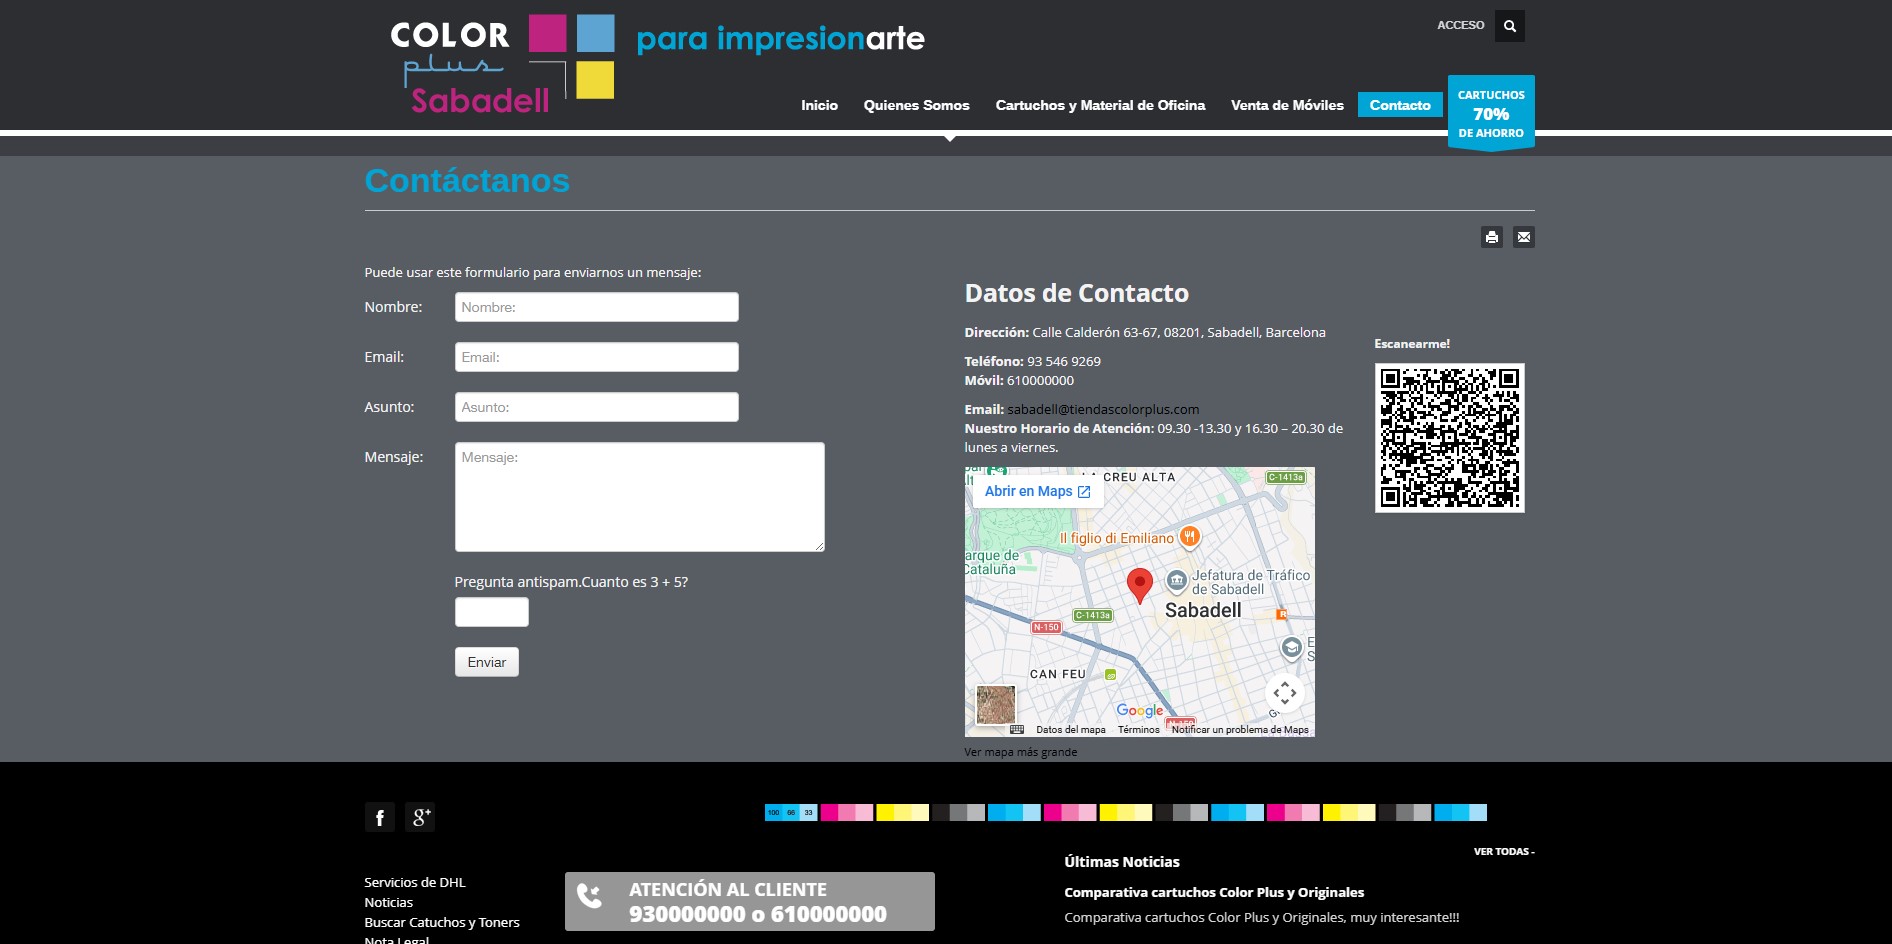Open the Facebook social icon
The height and width of the screenshot is (944, 1892).
(379, 817)
